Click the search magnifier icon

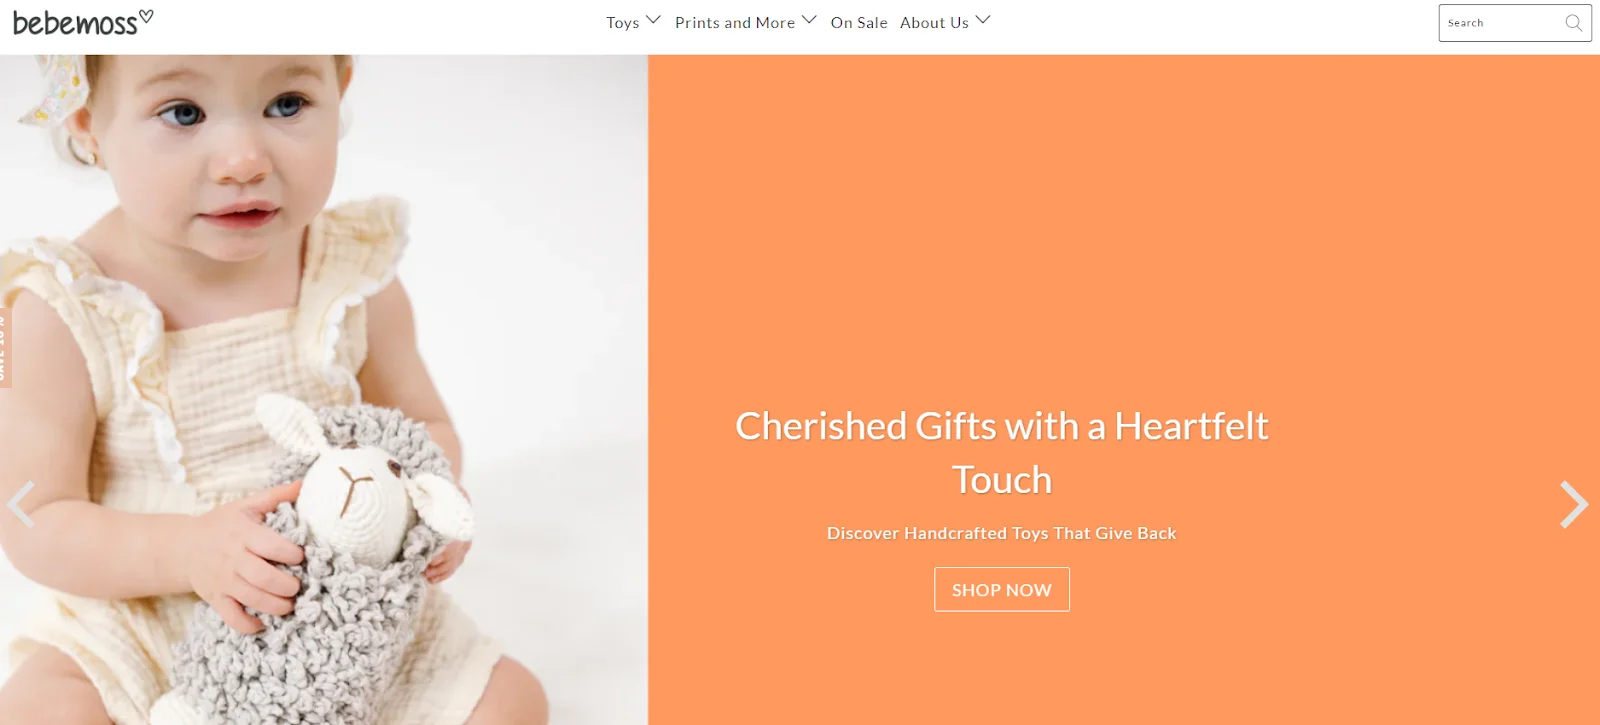point(1573,23)
